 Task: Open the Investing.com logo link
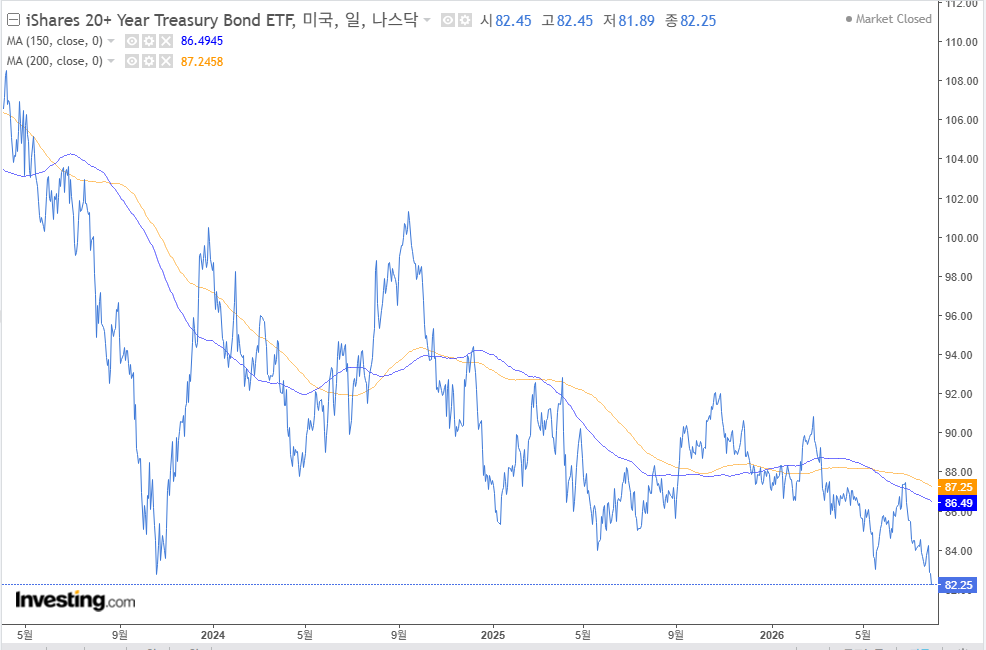[x=75, y=601]
